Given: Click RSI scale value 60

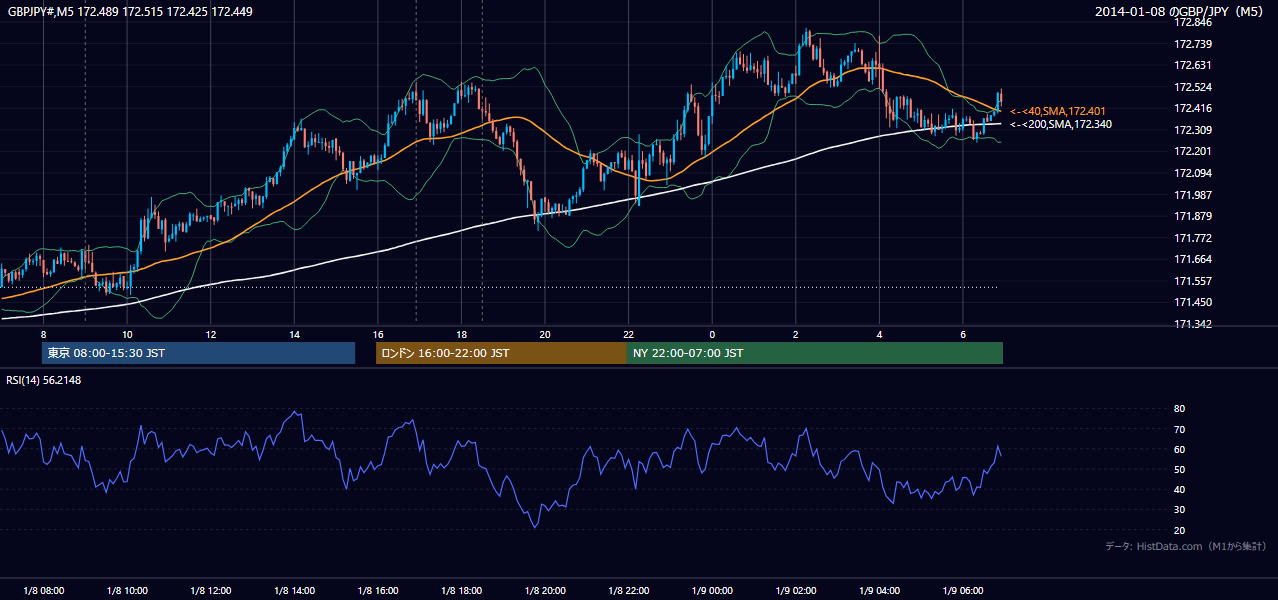Looking at the screenshot, I should point(1179,449).
